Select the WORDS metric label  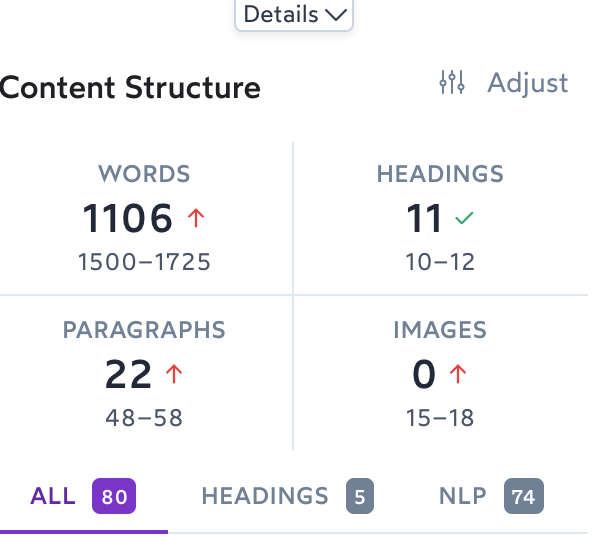[144, 174]
